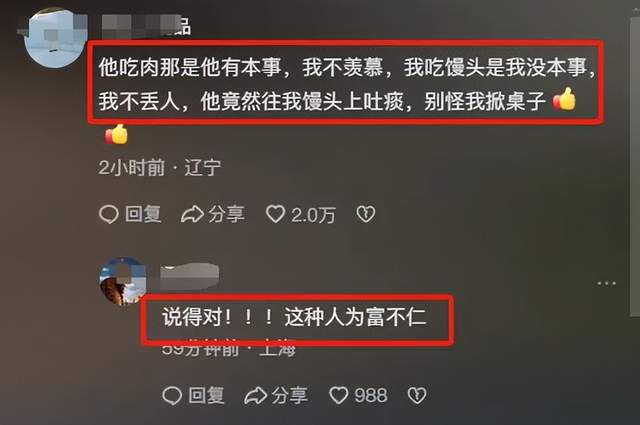The width and height of the screenshot is (640, 425).
Task: Click the share arrow icon under the Shanghai reply
Action: [256, 395]
